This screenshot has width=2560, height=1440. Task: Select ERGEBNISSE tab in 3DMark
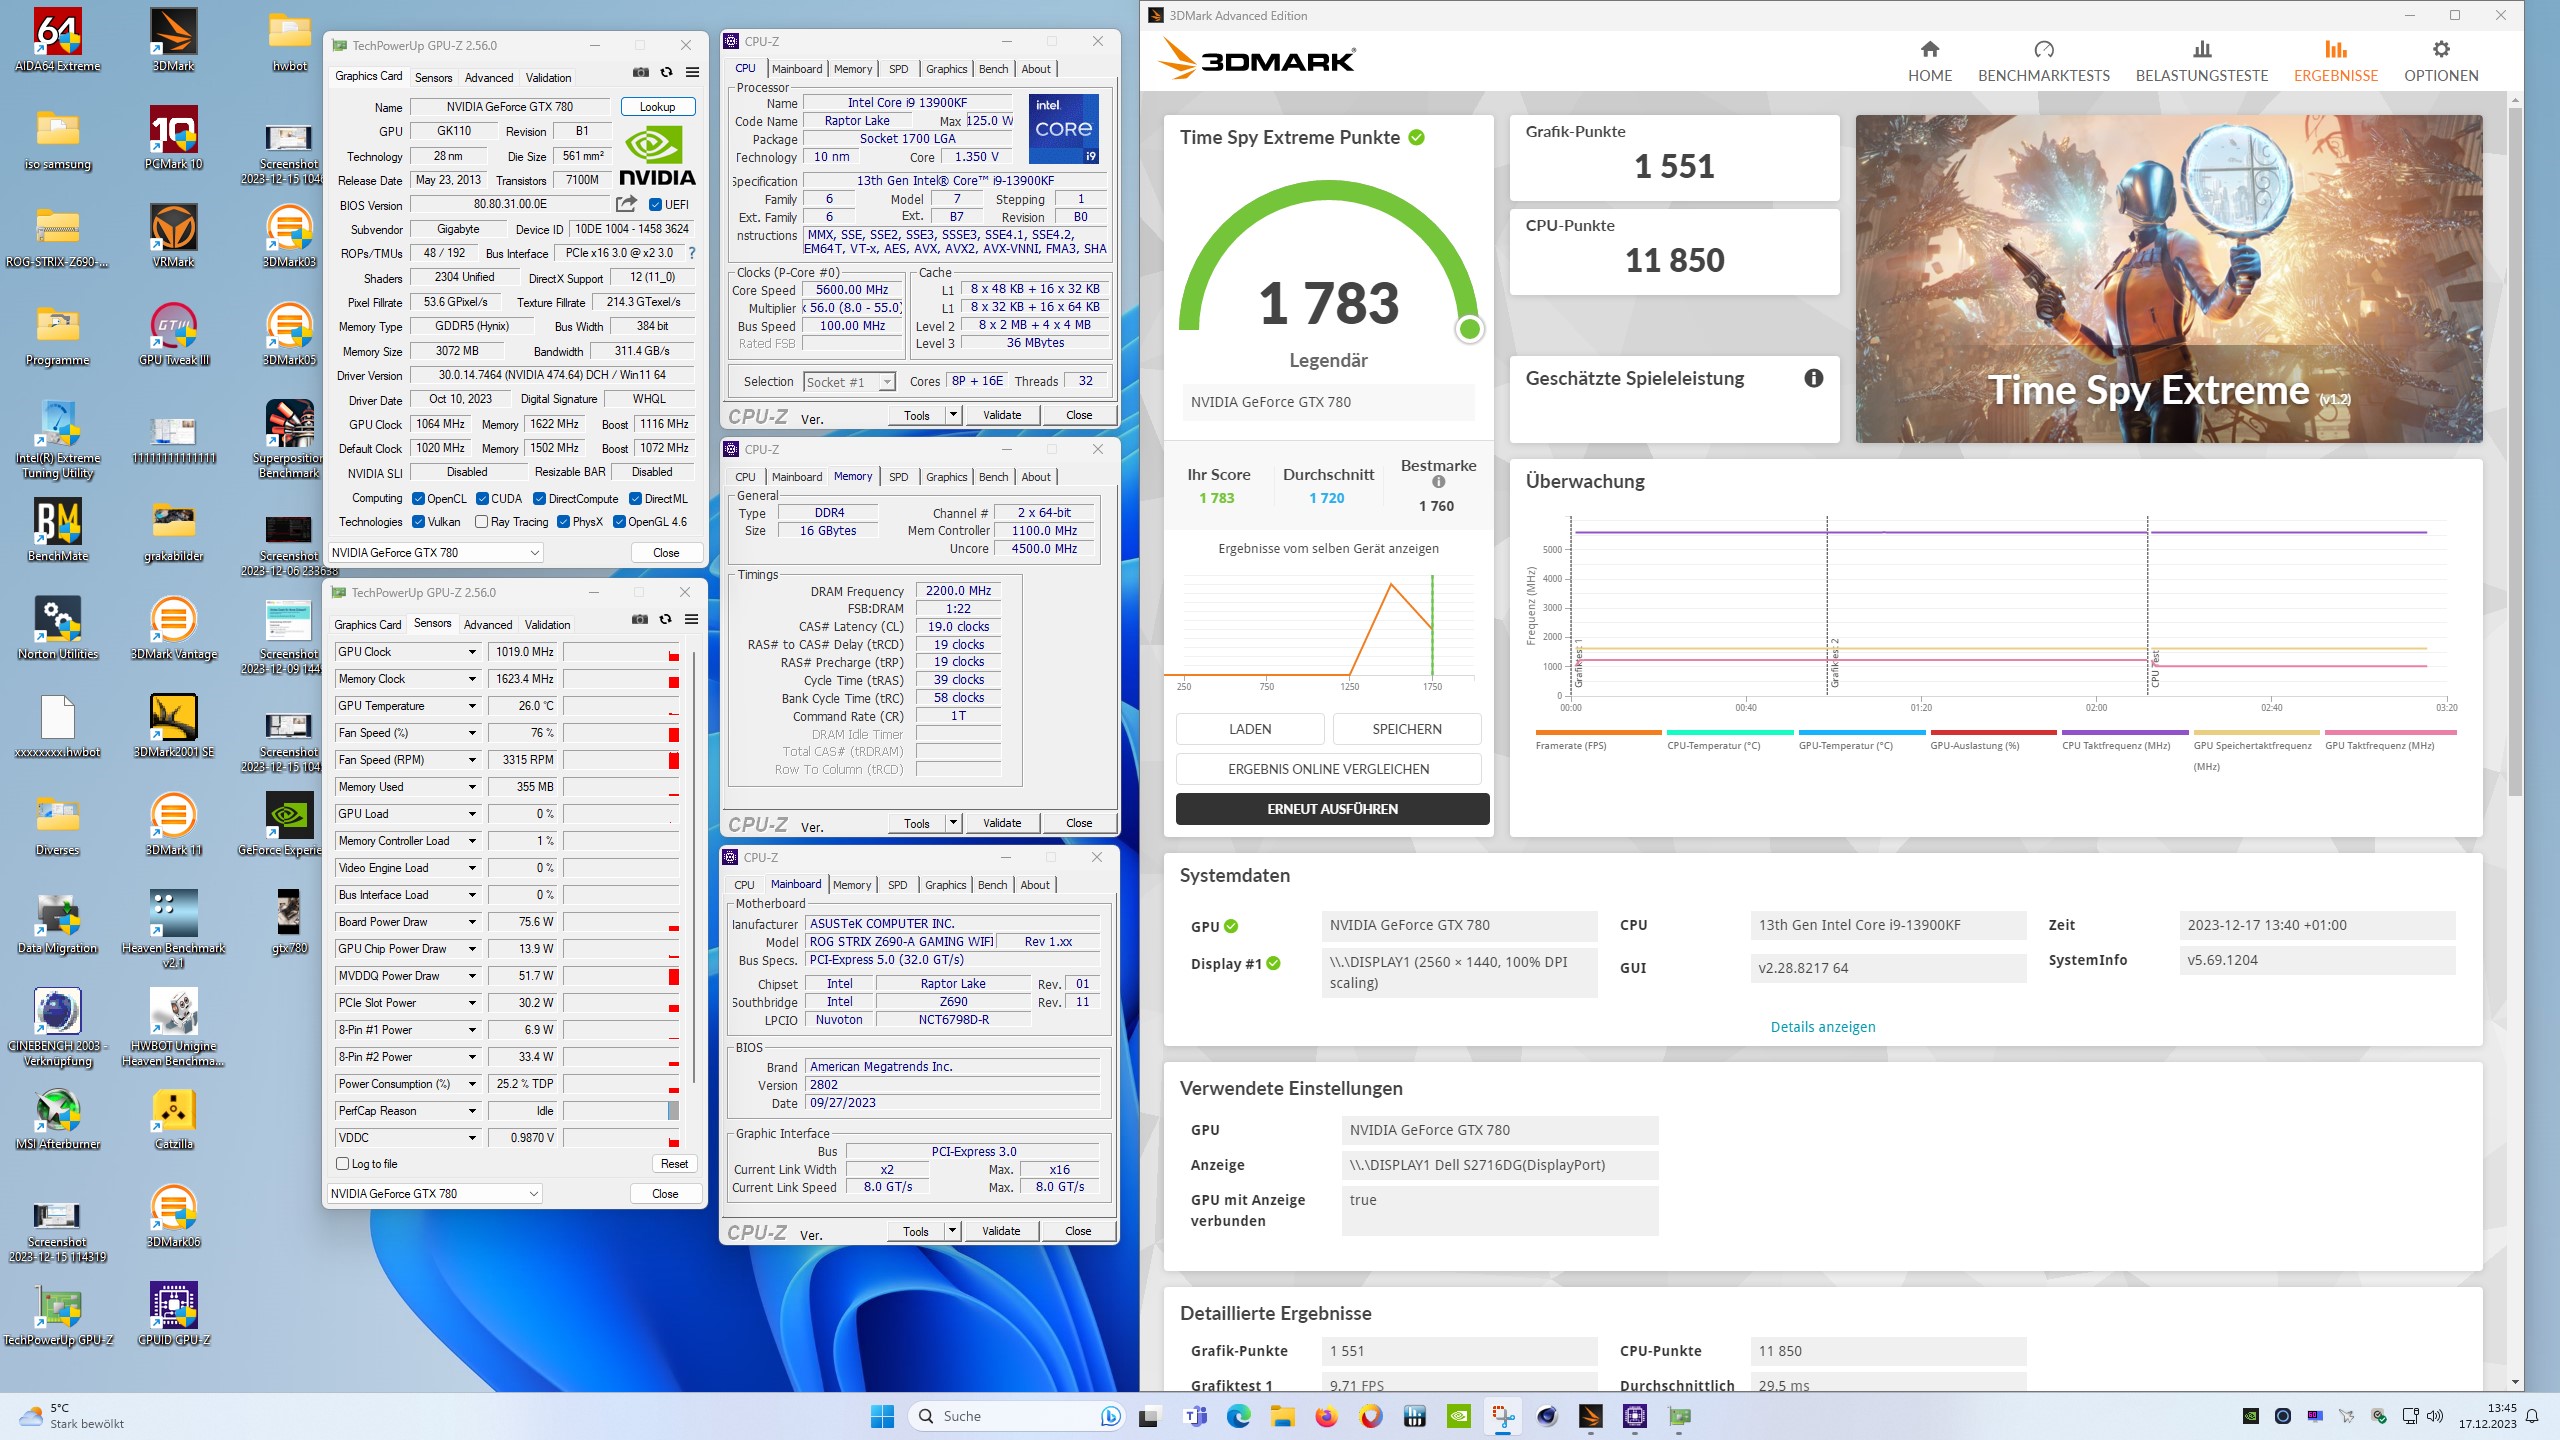[2336, 62]
